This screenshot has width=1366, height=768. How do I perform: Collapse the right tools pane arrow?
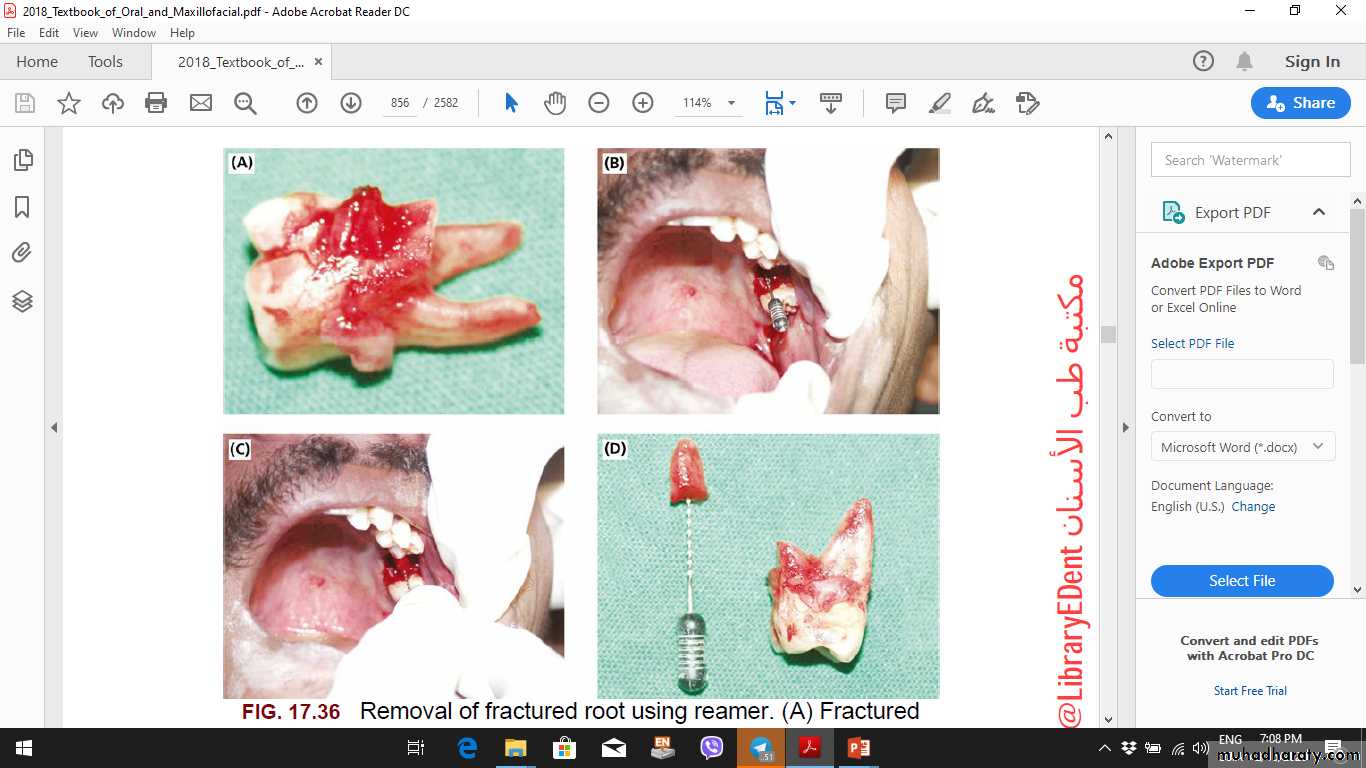point(1125,427)
